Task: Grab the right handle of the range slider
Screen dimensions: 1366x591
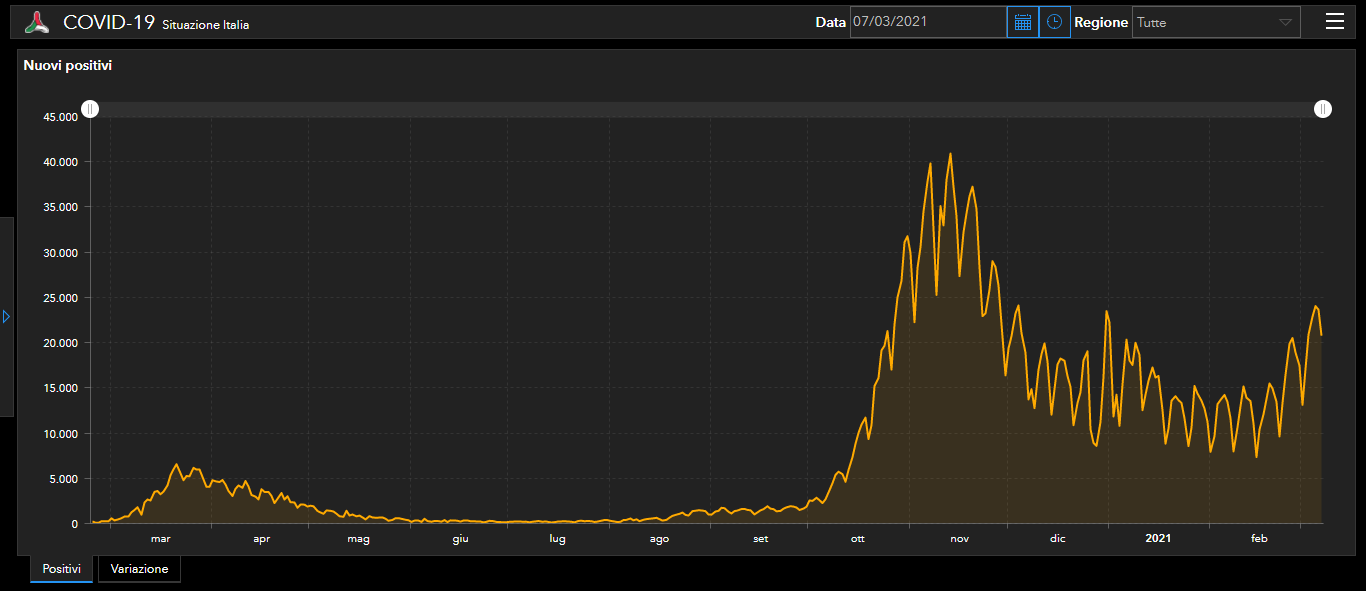Action: [x=1323, y=109]
